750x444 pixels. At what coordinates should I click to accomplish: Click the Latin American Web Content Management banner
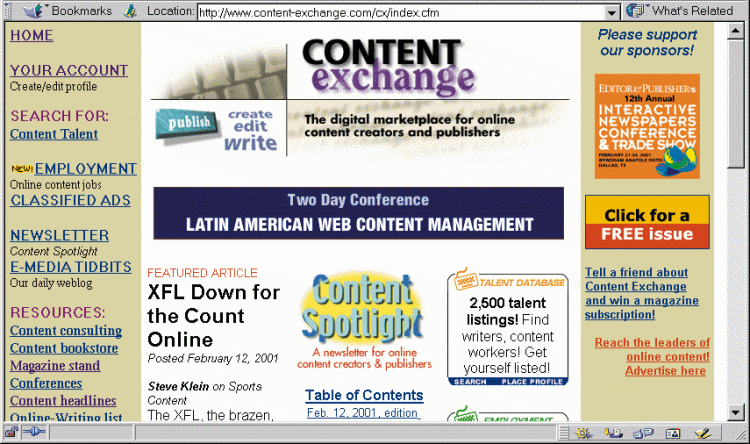(x=358, y=213)
